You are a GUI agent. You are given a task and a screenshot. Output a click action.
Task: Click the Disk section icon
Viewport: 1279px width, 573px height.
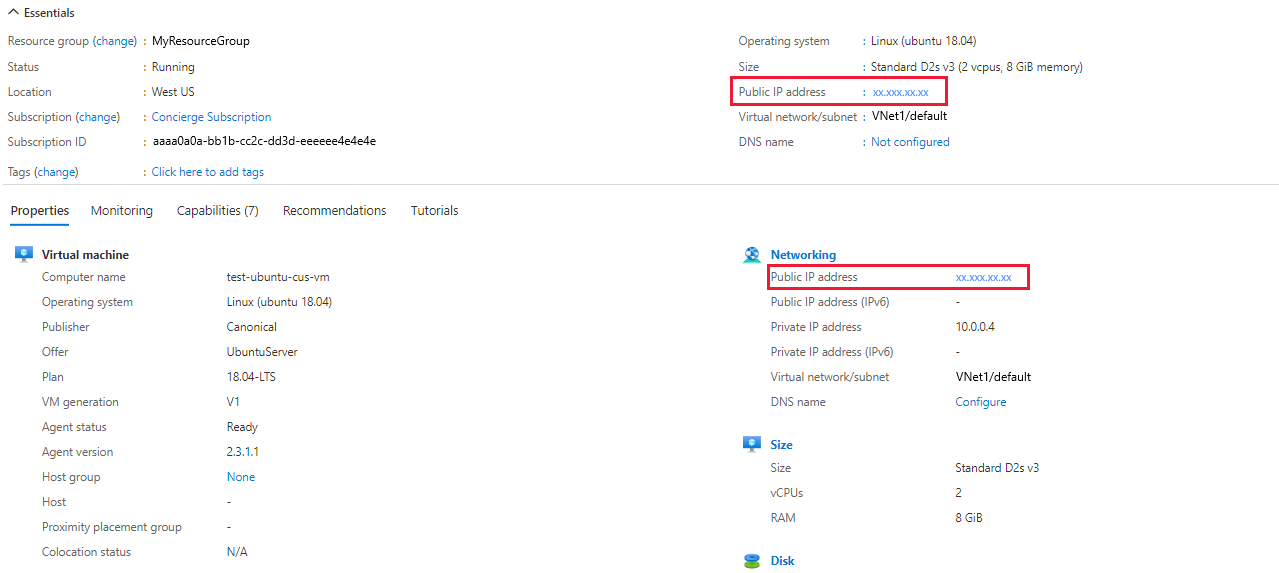pos(752,561)
